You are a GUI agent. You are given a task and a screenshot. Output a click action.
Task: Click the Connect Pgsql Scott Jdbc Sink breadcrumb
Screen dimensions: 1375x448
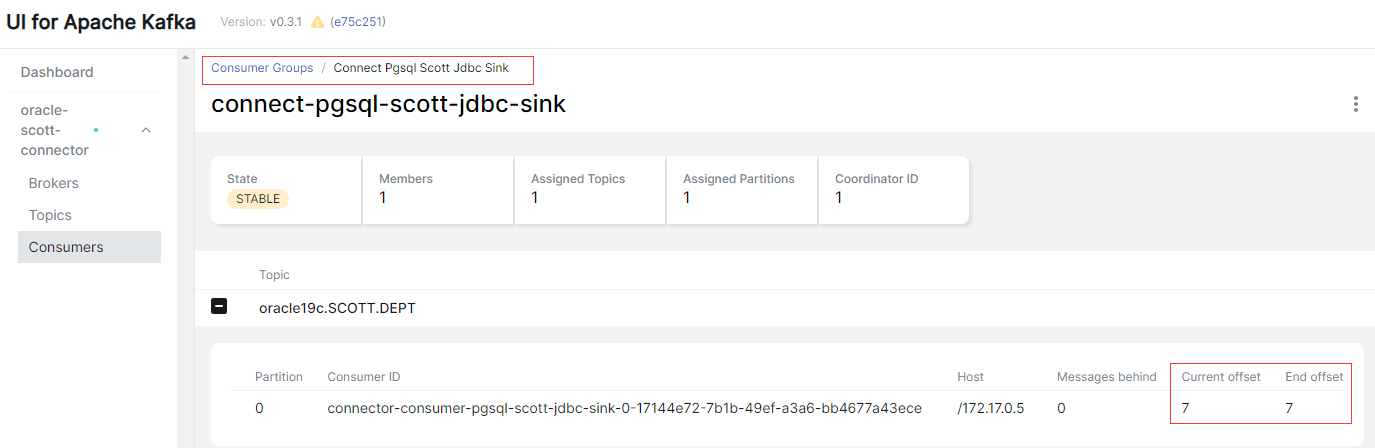coord(421,68)
